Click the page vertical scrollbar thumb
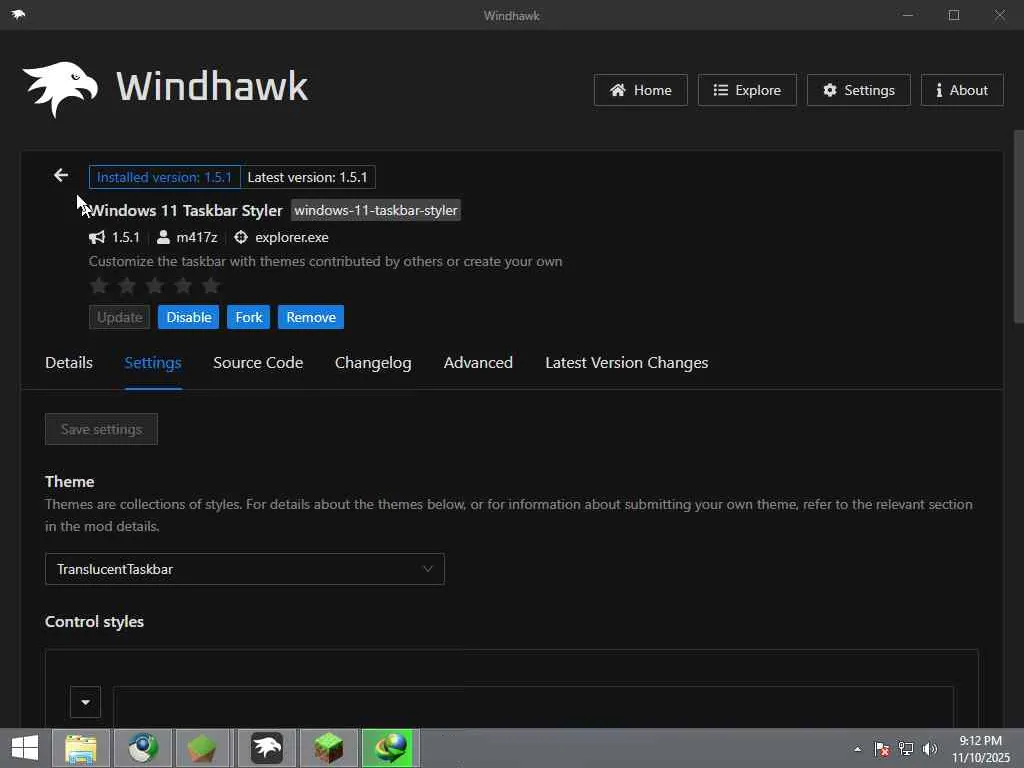Viewport: 1024px width, 768px height. pyautogui.click(x=1018, y=227)
